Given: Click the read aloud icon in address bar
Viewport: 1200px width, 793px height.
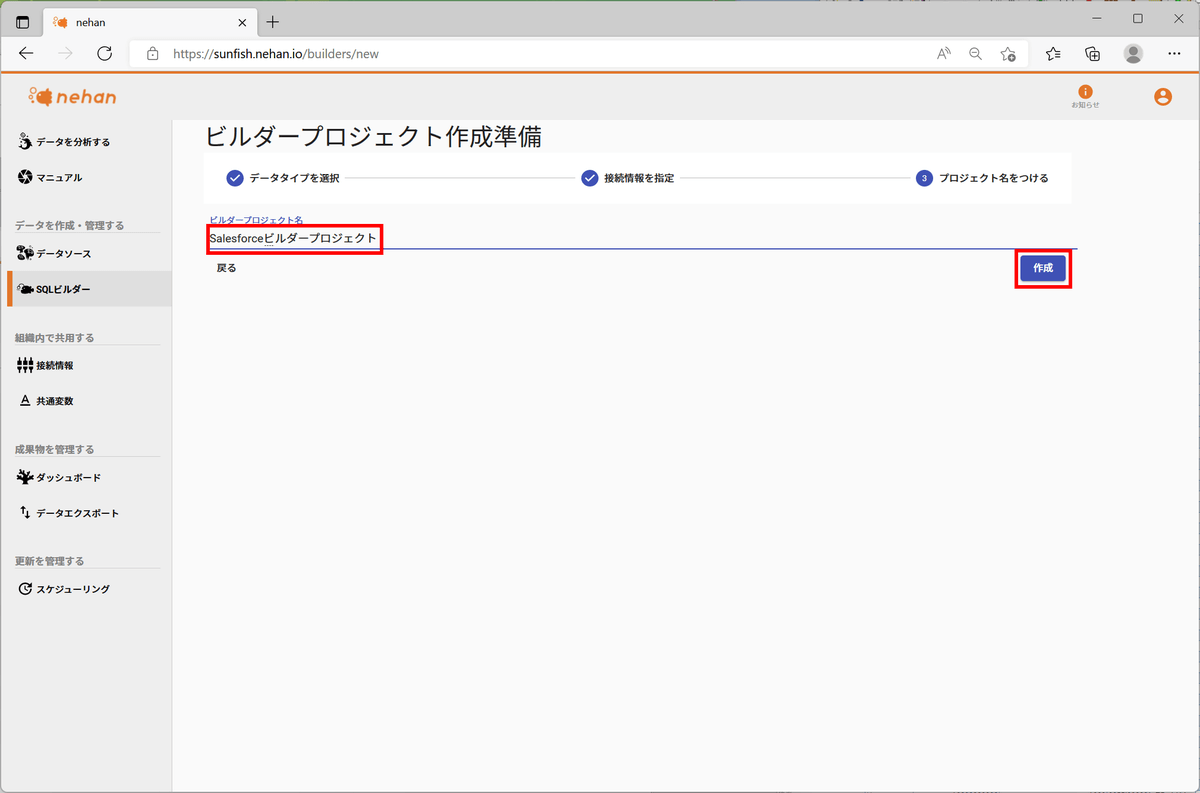Looking at the screenshot, I should (x=943, y=54).
